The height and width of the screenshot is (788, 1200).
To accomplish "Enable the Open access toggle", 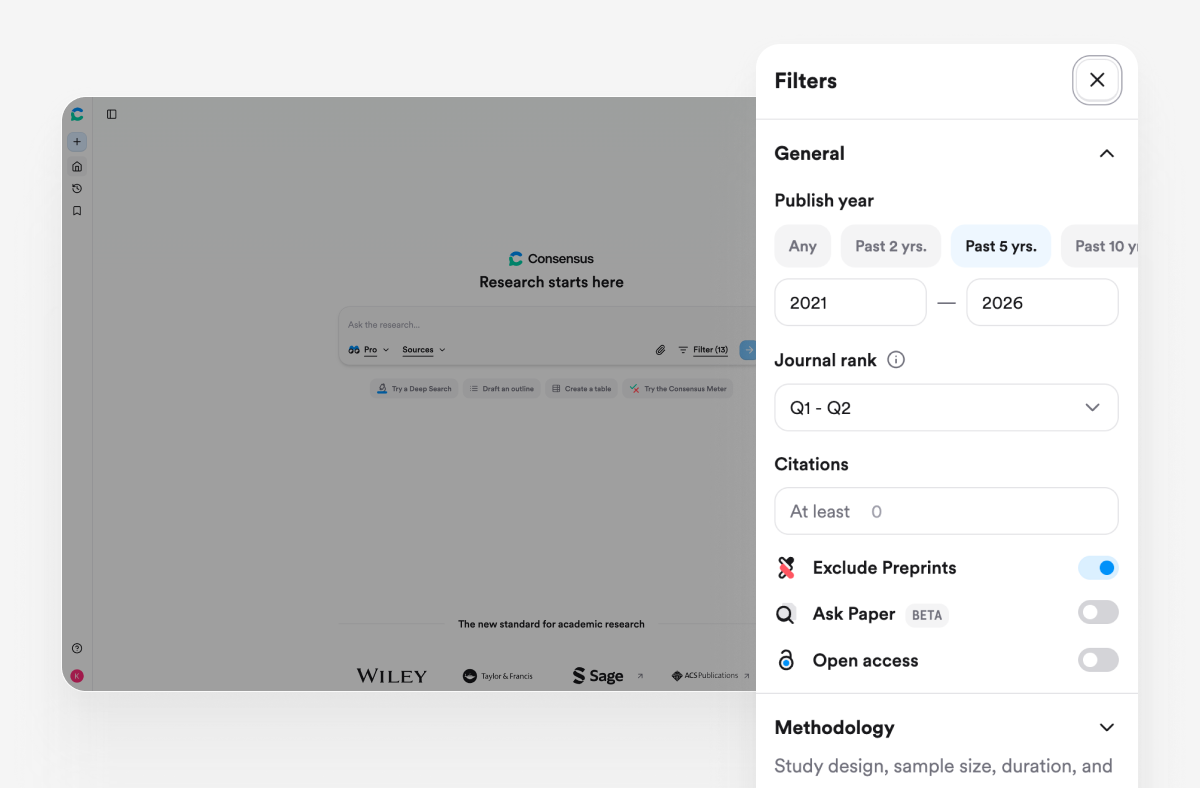I will (1098, 660).
